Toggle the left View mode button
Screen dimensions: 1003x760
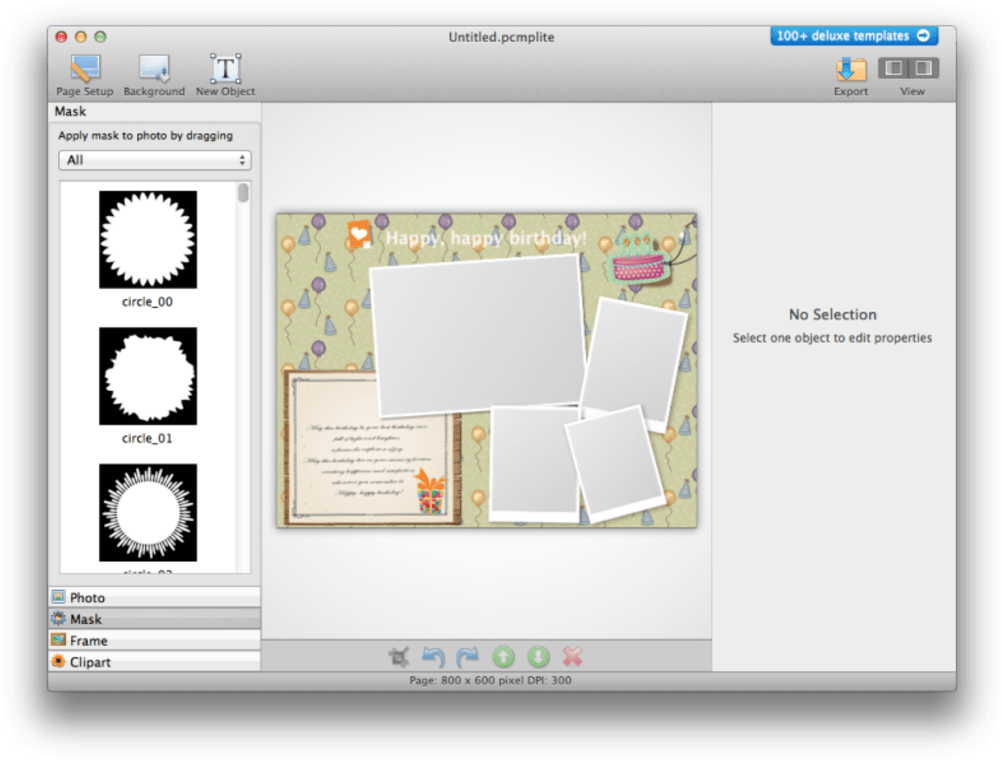click(894, 69)
